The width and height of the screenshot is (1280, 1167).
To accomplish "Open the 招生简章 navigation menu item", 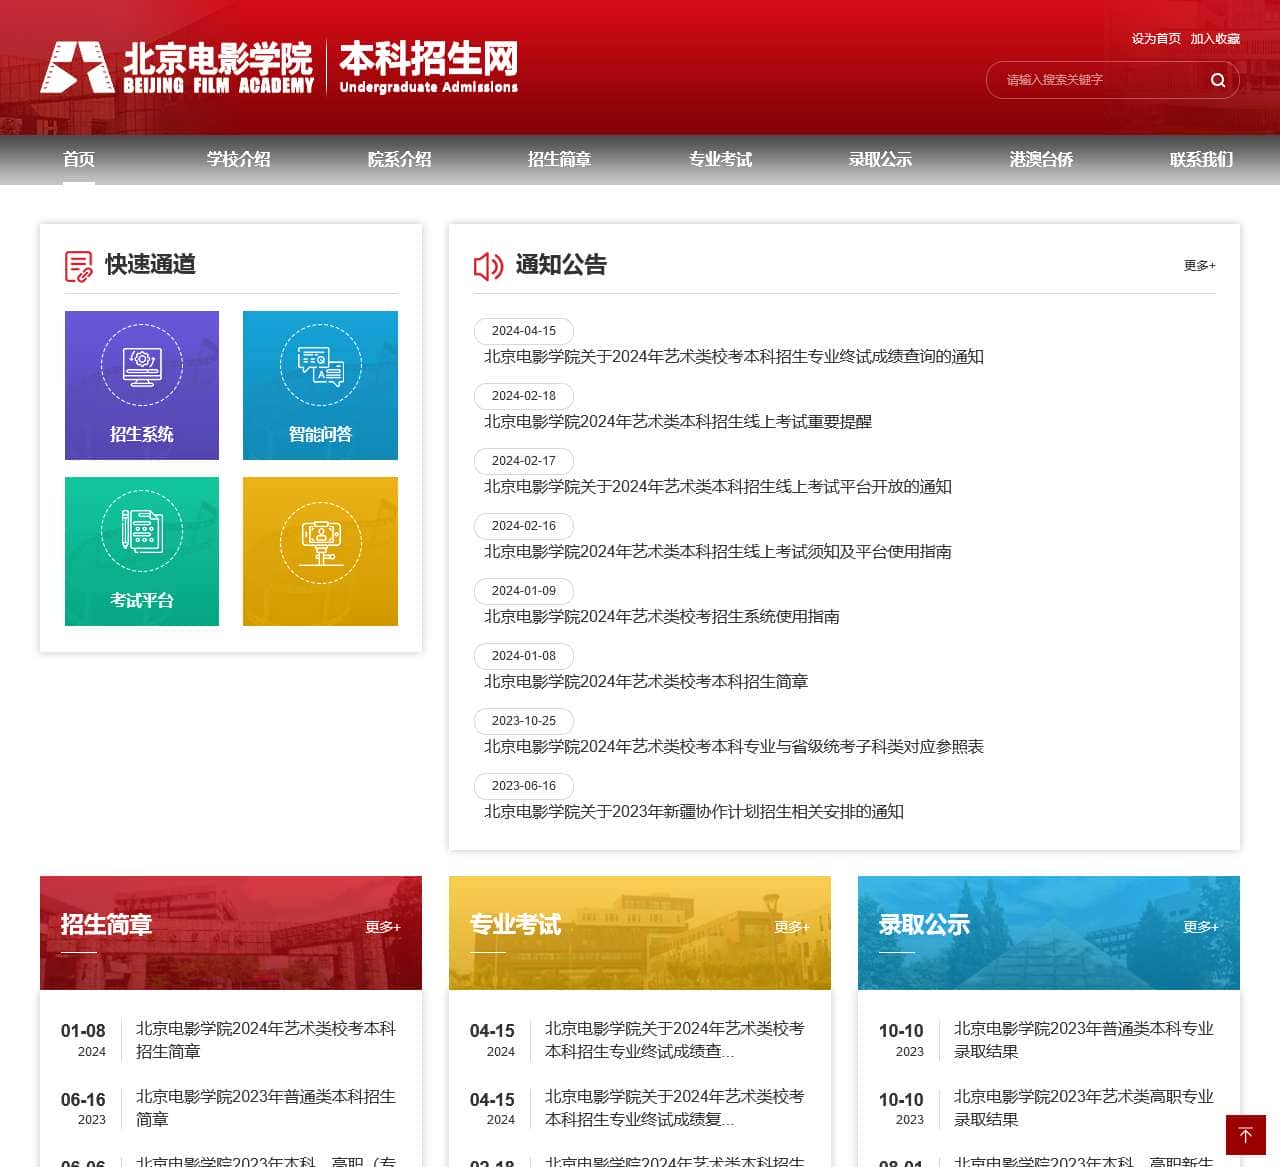I will [x=560, y=159].
